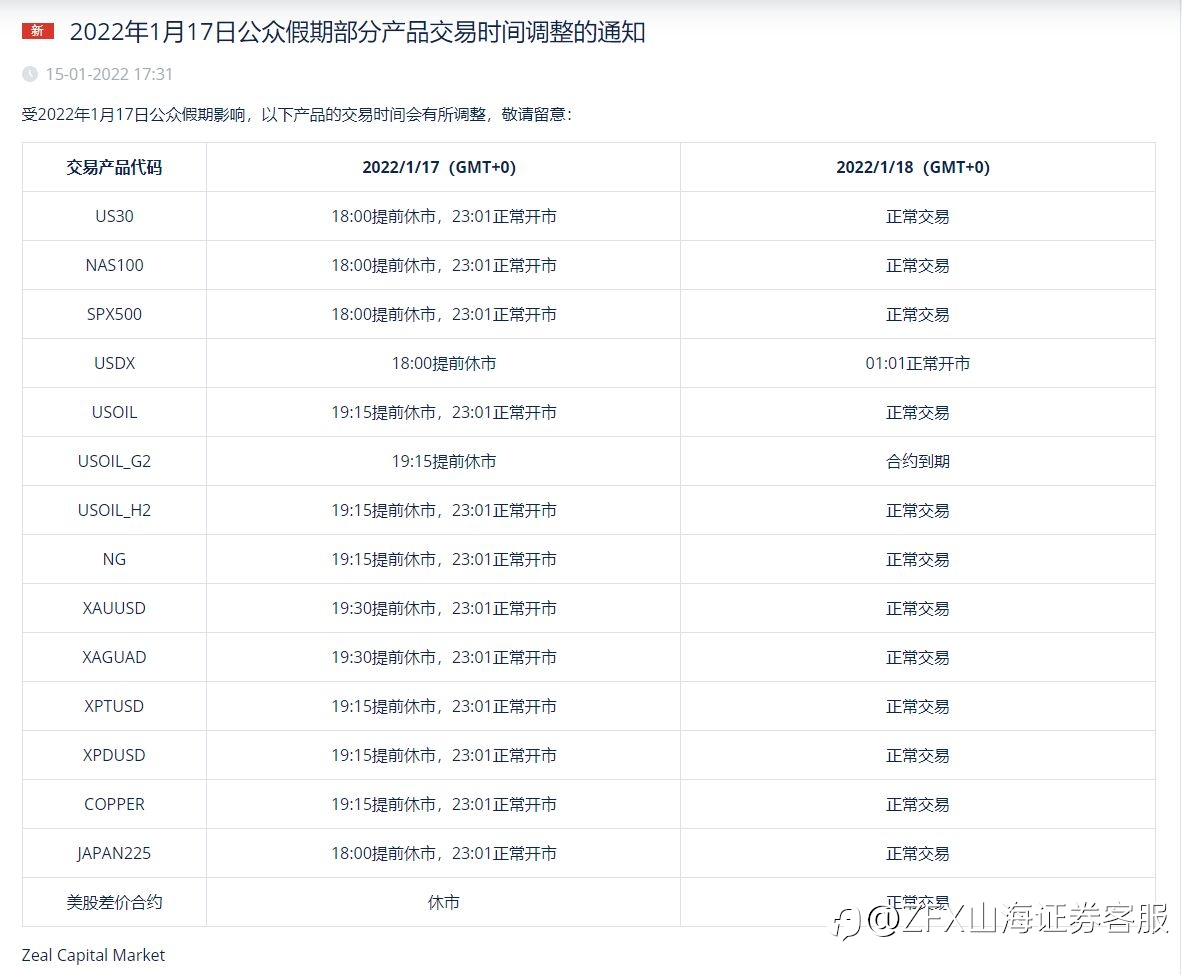Viewport: 1182px width, 975px height.
Task: Click XPDUSD's 19:15提前休市 schedule cell
Action: [x=444, y=756]
